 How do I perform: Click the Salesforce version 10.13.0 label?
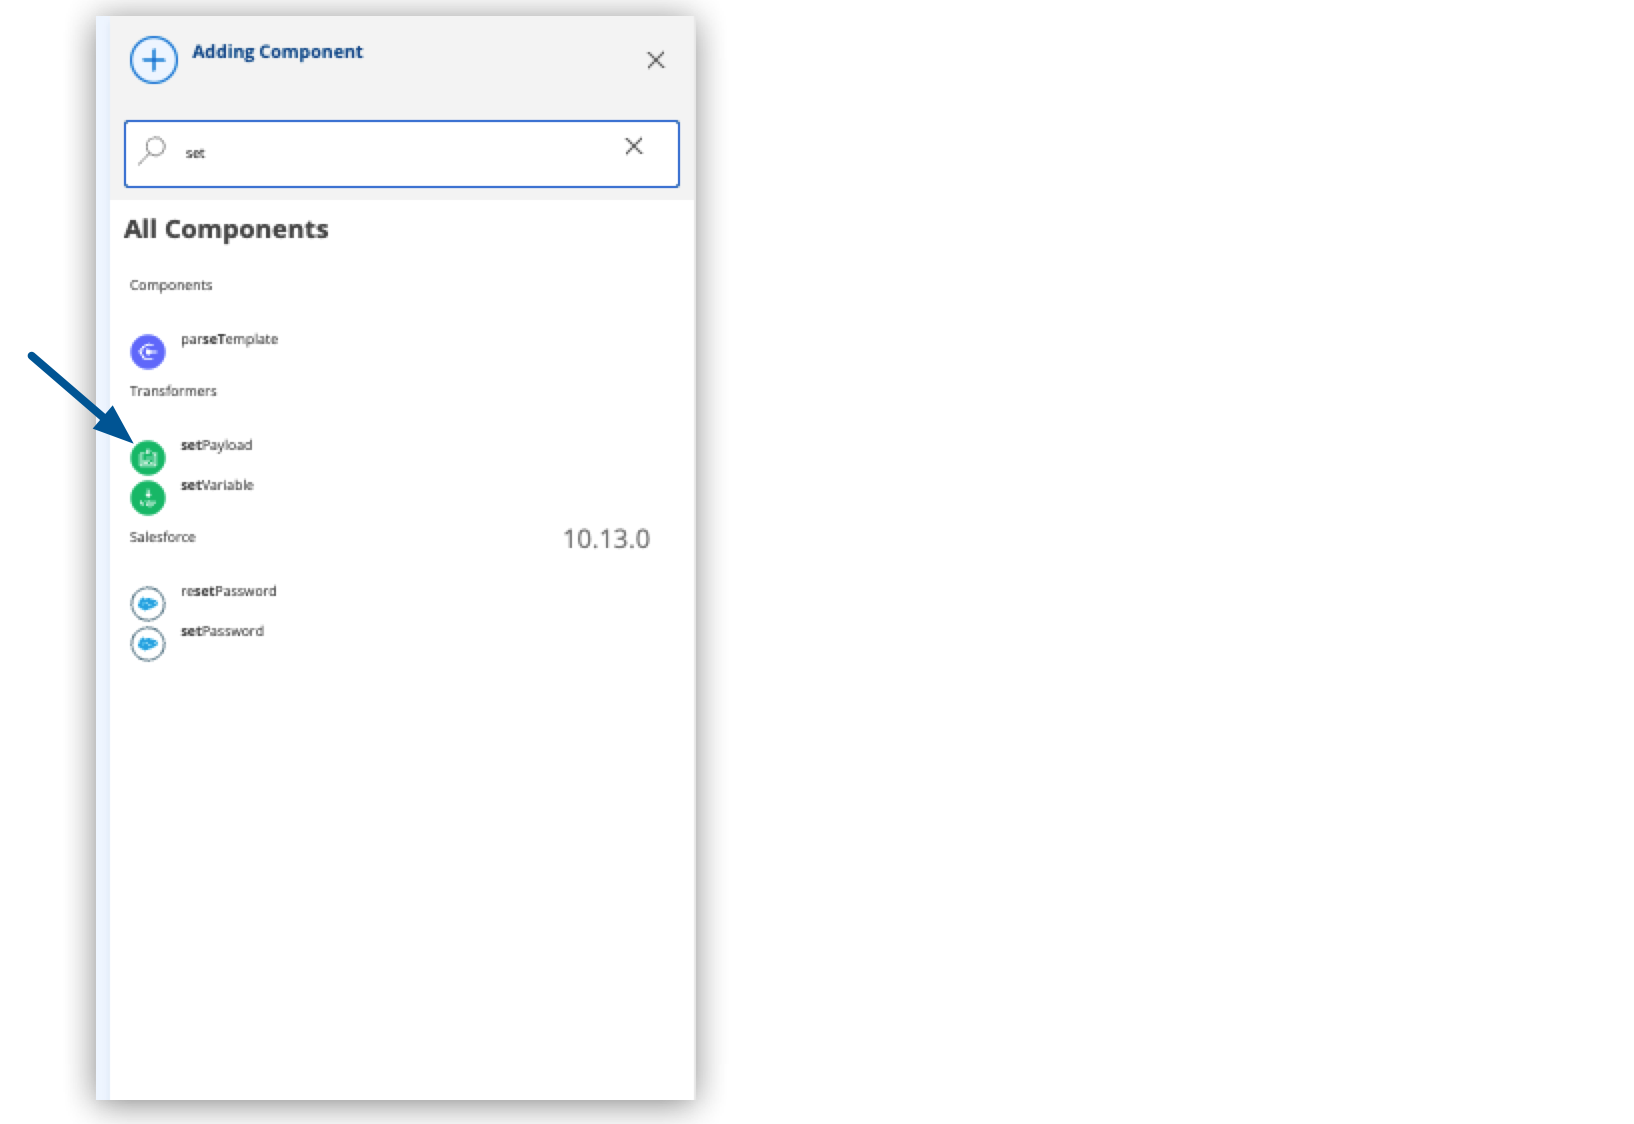click(607, 538)
